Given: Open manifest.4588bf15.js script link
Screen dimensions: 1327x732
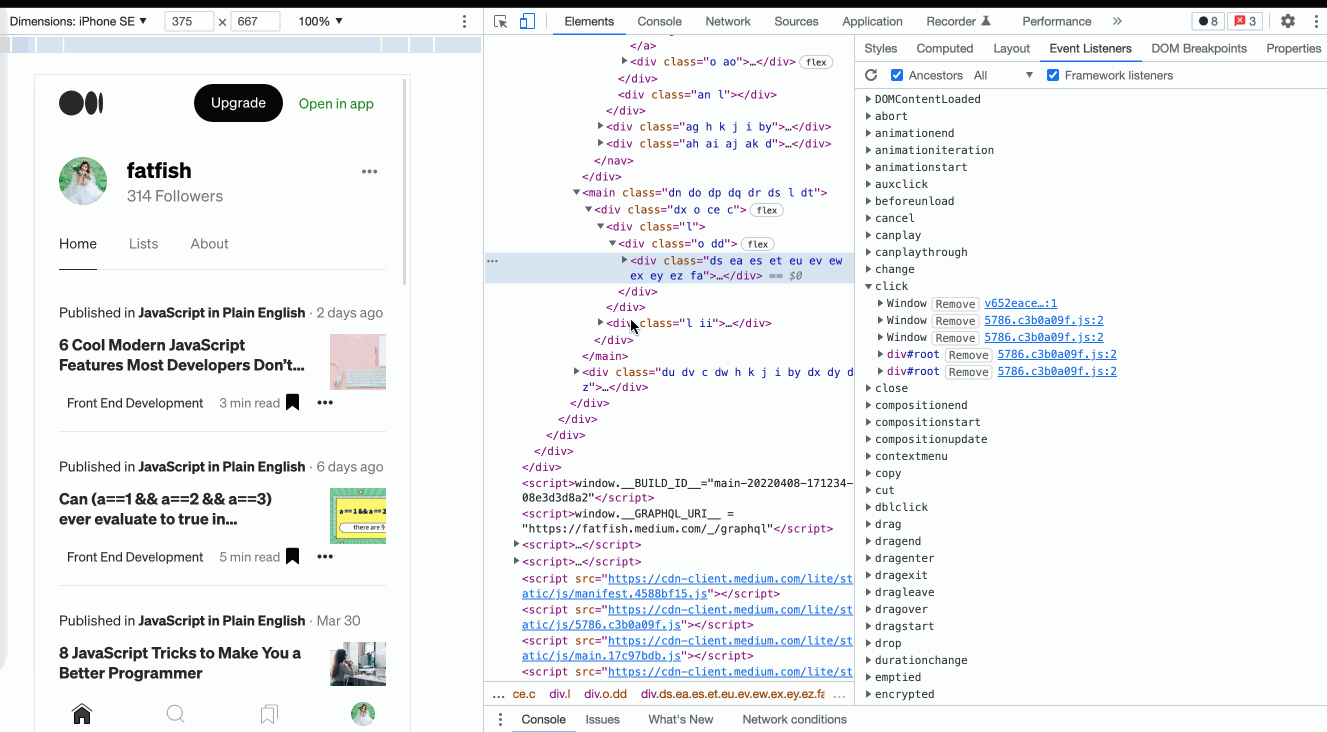Looking at the screenshot, I should coord(615,594).
